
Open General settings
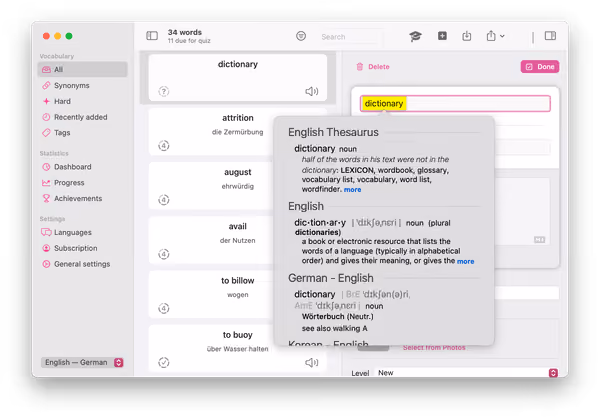[x=82, y=264]
